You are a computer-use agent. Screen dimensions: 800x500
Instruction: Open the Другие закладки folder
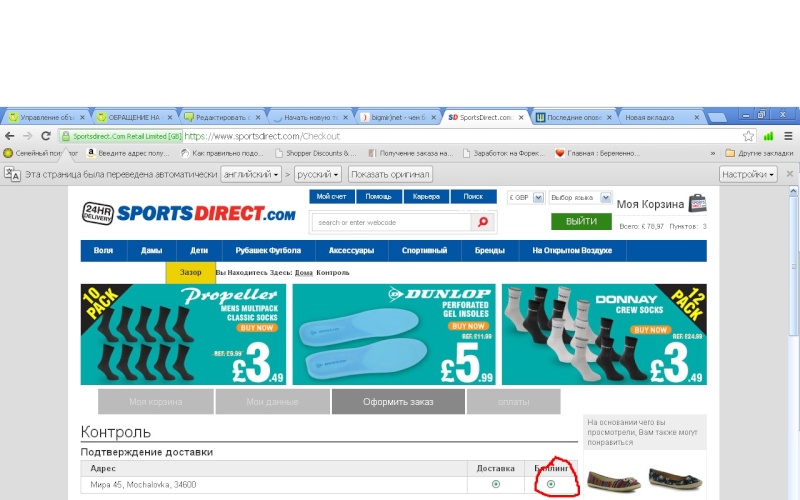[759, 153]
